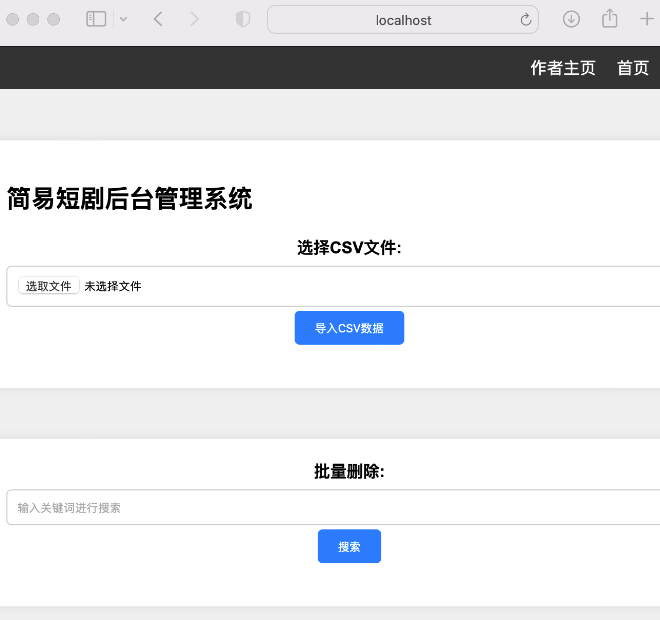The width and height of the screenshot is (660, 620).
Task: Open a new tab with plus icon
Action: pos(646,19)
